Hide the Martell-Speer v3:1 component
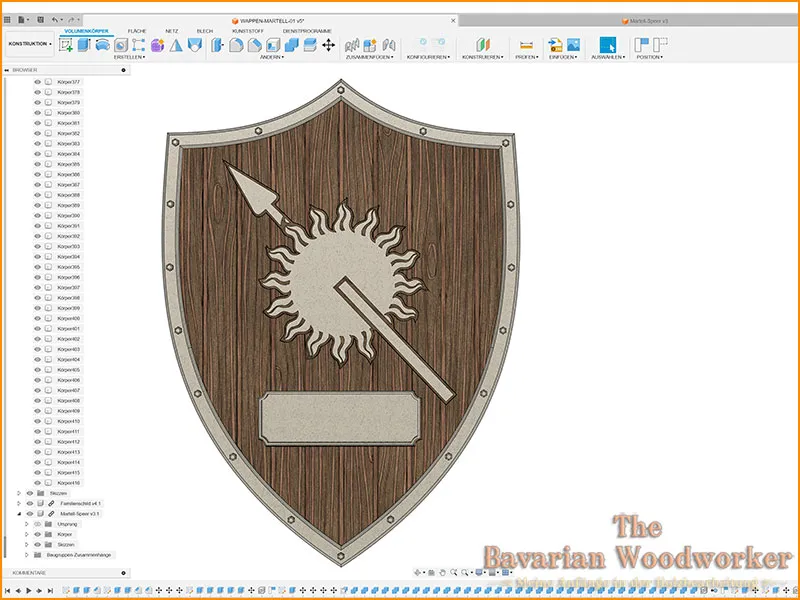This screenshot has width=800, height=600. [30, 514]
